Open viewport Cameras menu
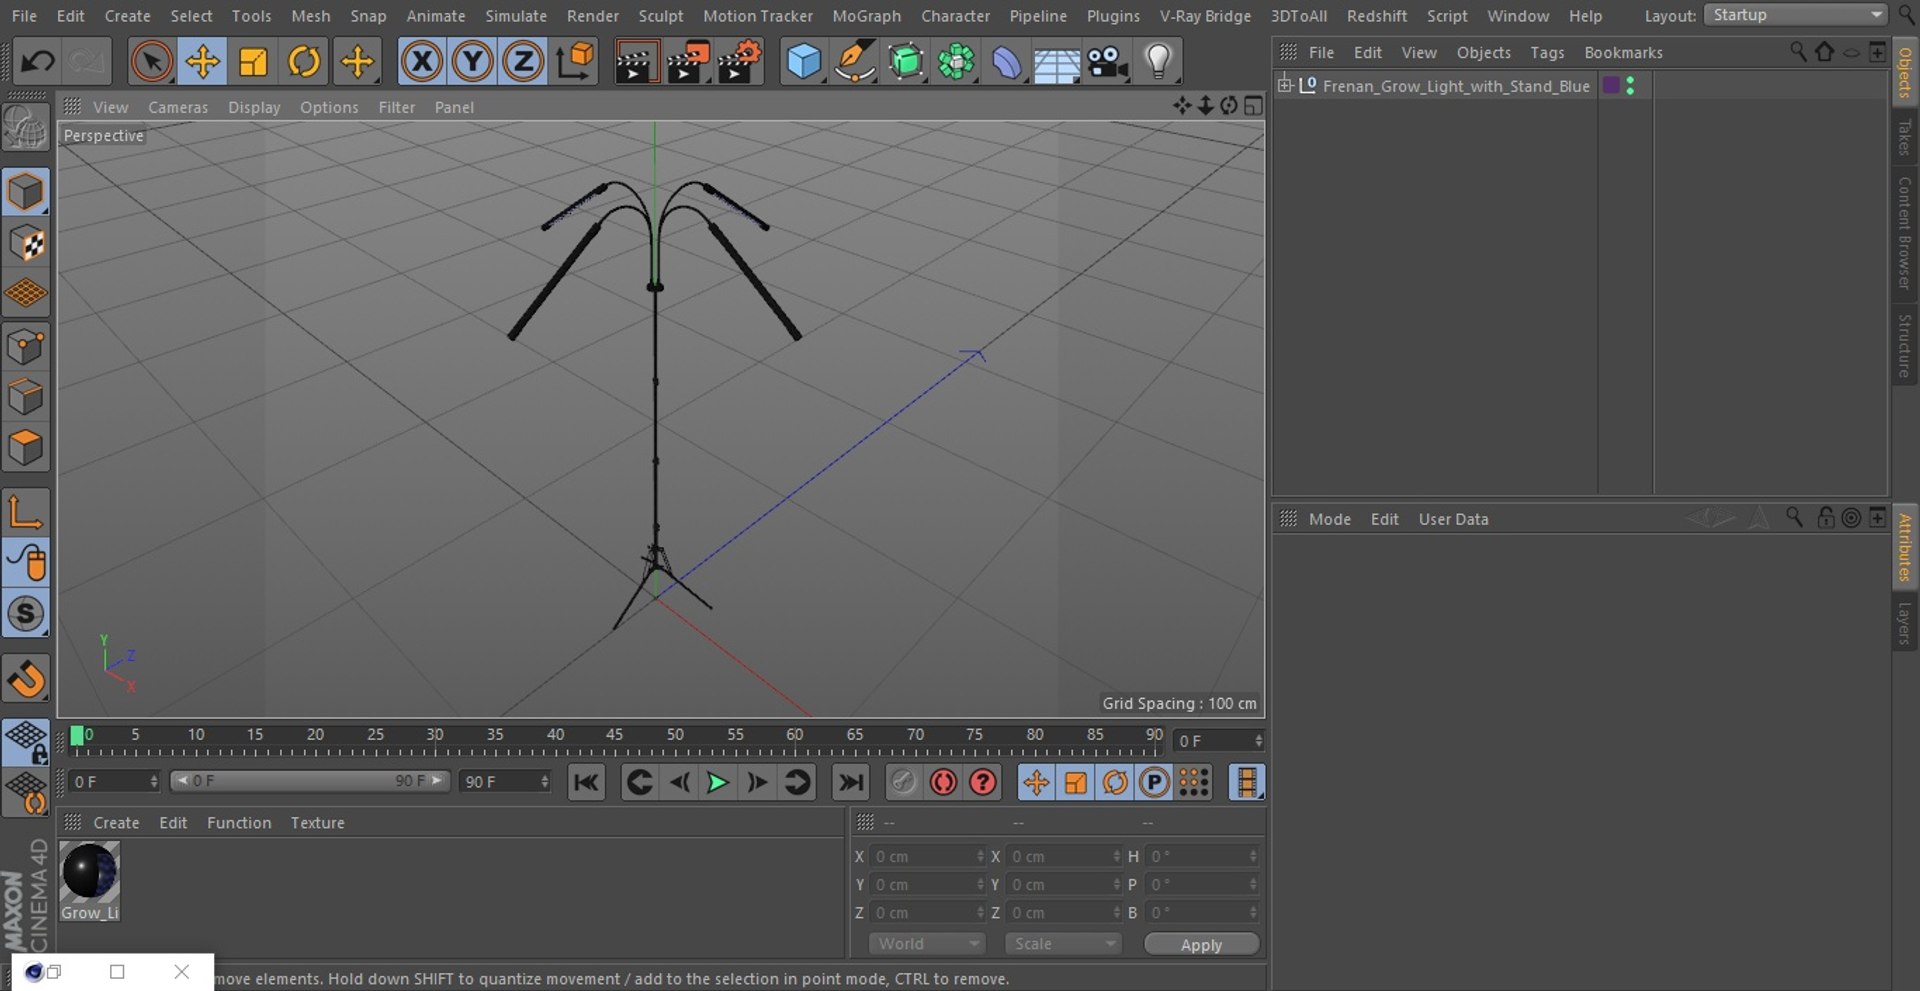 (x=178, y=107)
